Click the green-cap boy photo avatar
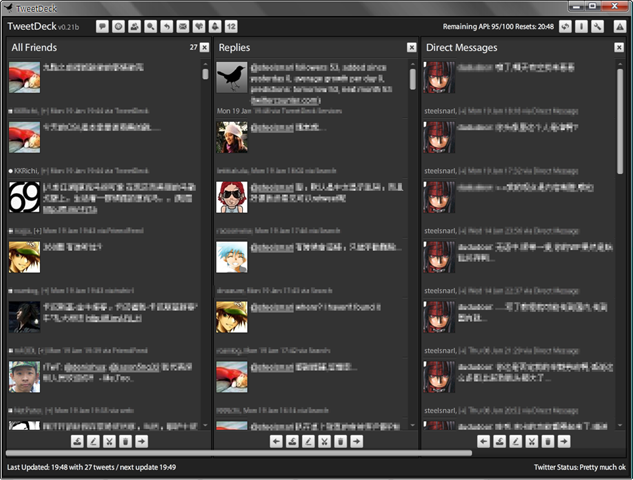 tap(25, 377)
